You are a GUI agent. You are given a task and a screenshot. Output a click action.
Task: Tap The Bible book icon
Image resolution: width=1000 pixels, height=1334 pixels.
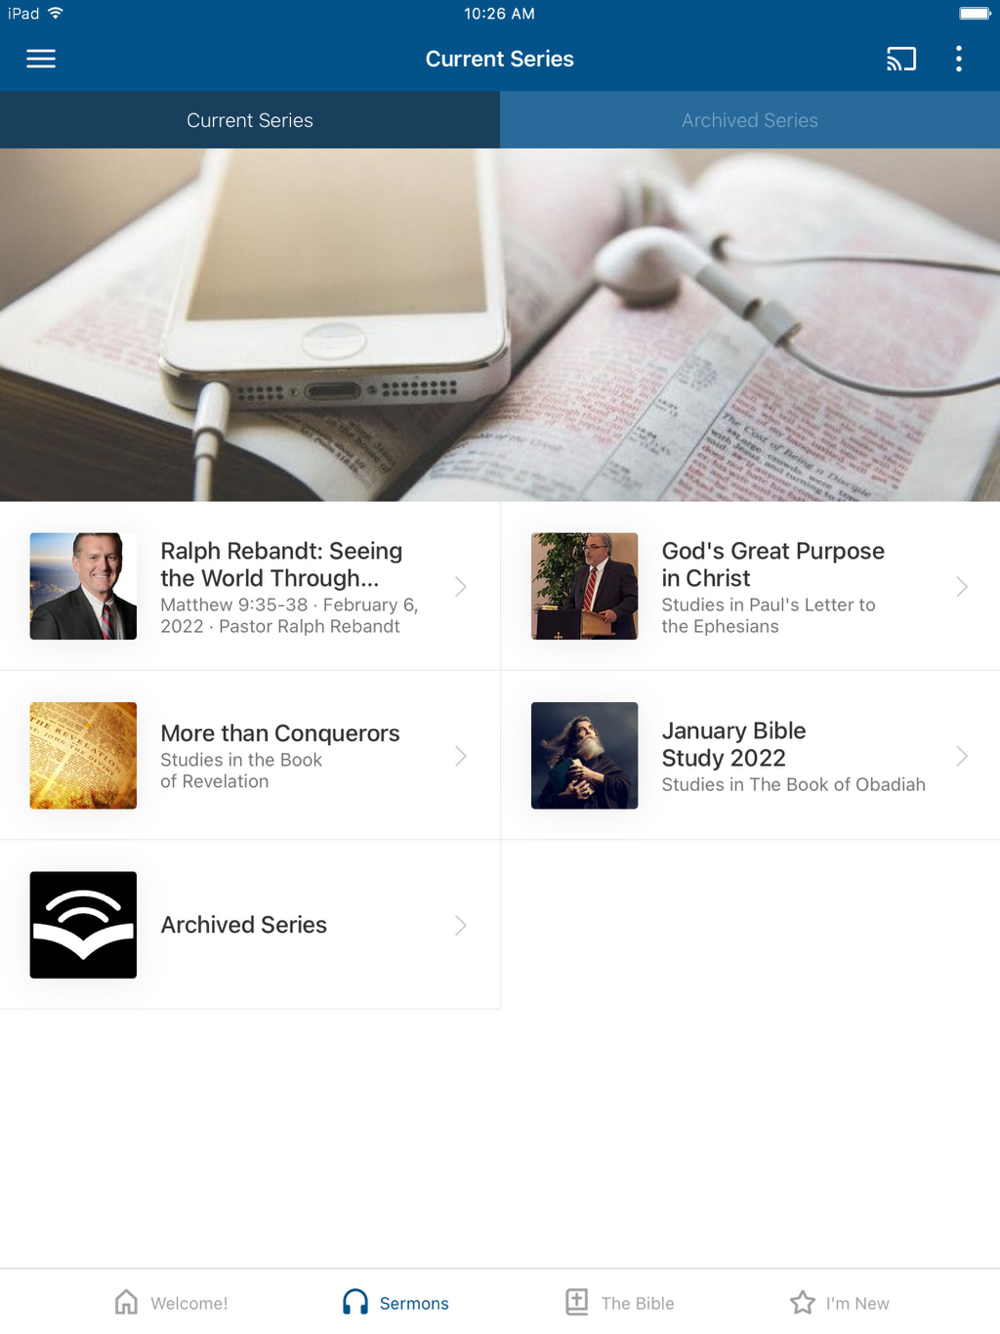[x=577, y=1302]
